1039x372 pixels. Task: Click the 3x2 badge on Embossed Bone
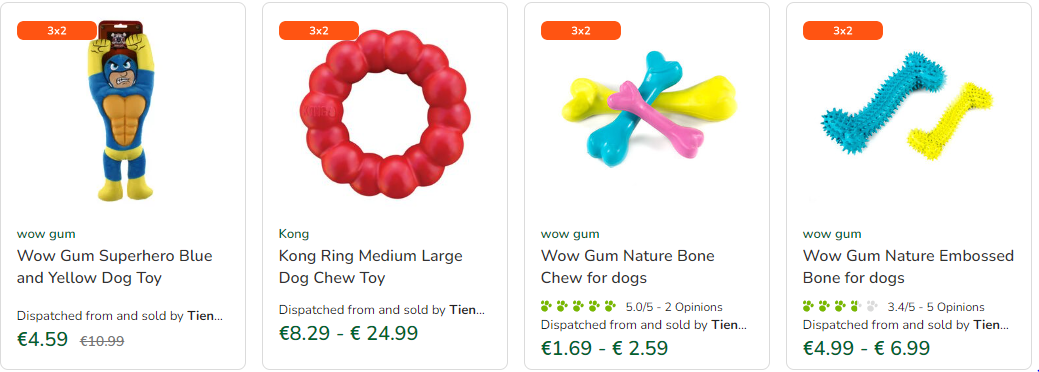[843, 31]
